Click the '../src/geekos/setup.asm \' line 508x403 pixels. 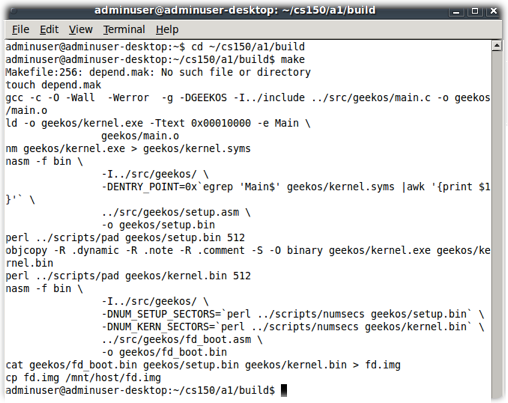[176, 212]
